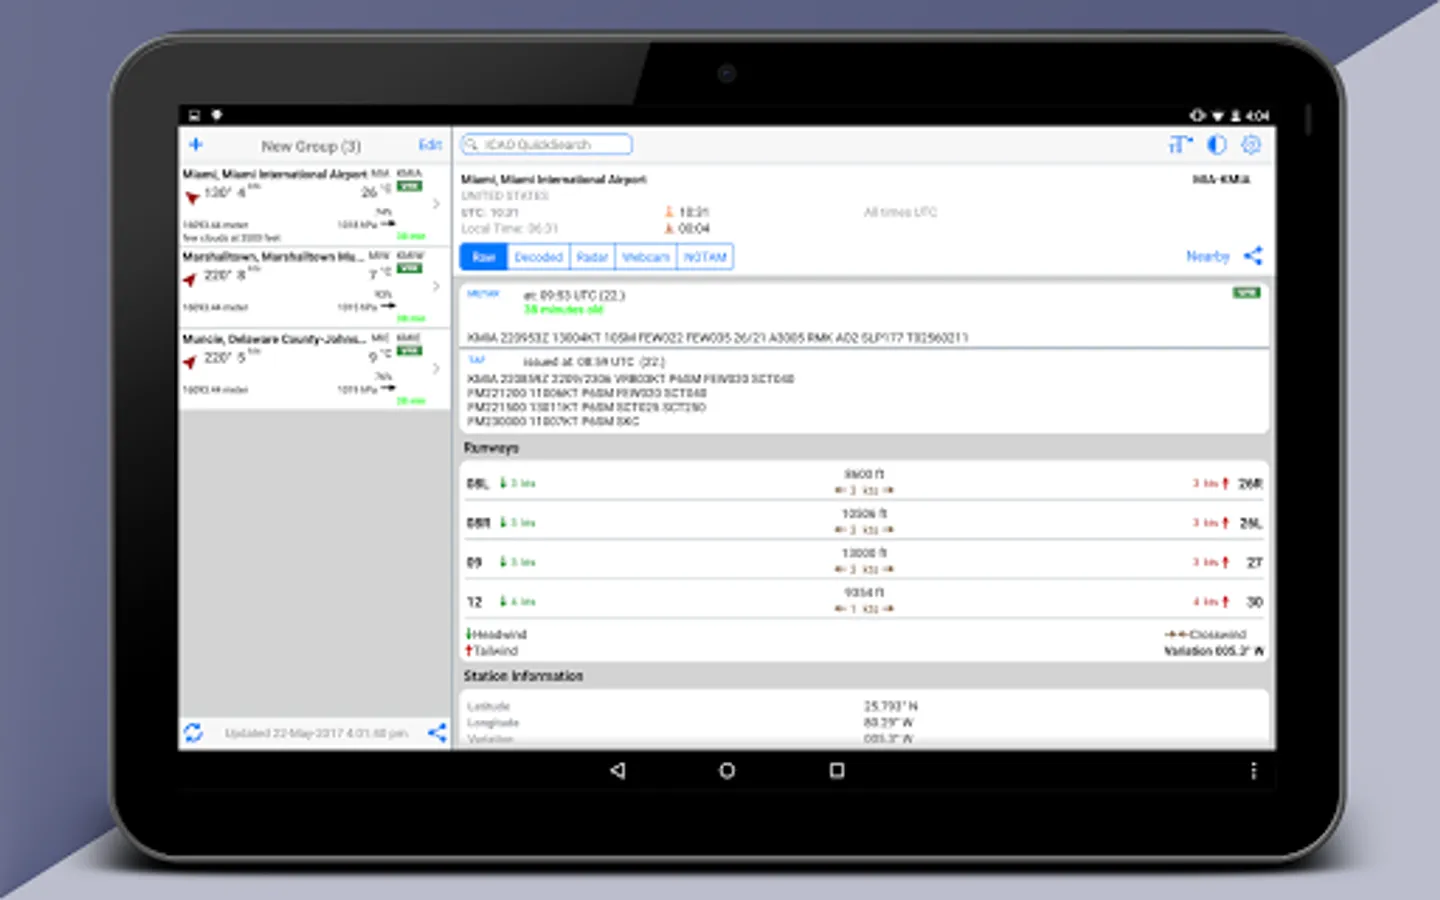
Task: Click the Tailwind legend entry
Action: [492, 651]
